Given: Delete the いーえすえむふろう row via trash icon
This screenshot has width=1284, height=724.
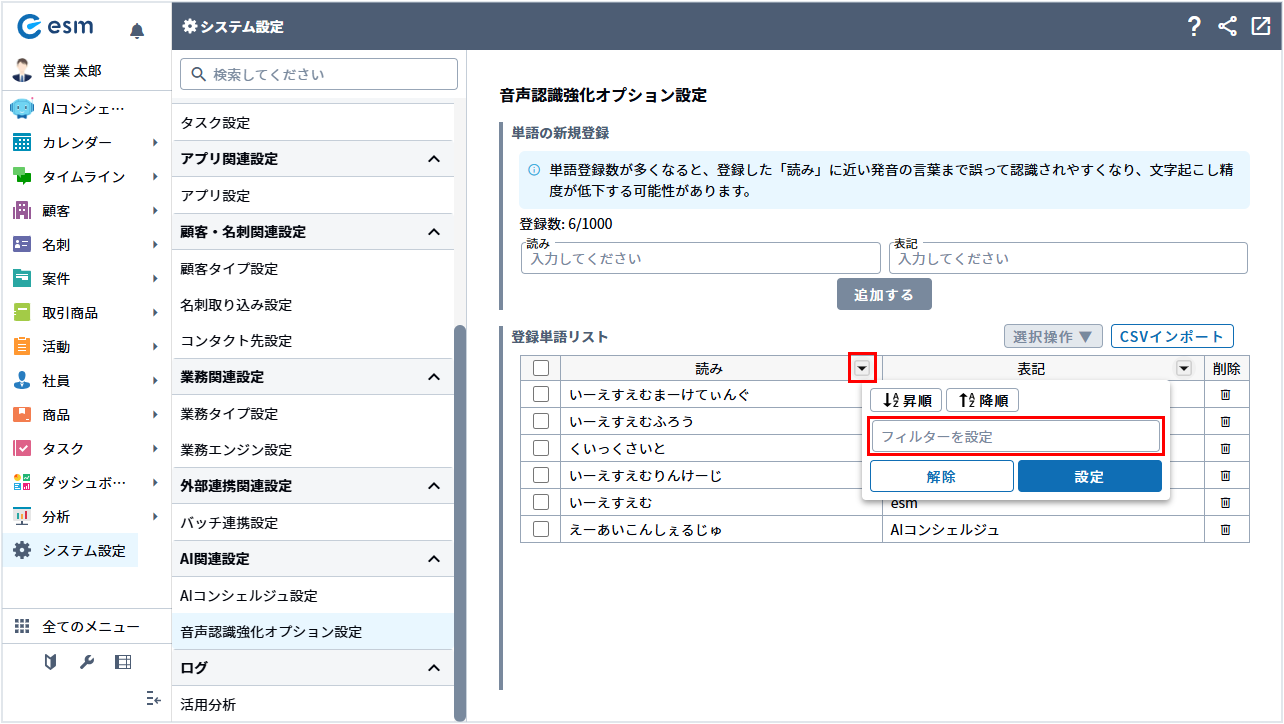Looking at the screenshot, I should tap(1225, 422).
